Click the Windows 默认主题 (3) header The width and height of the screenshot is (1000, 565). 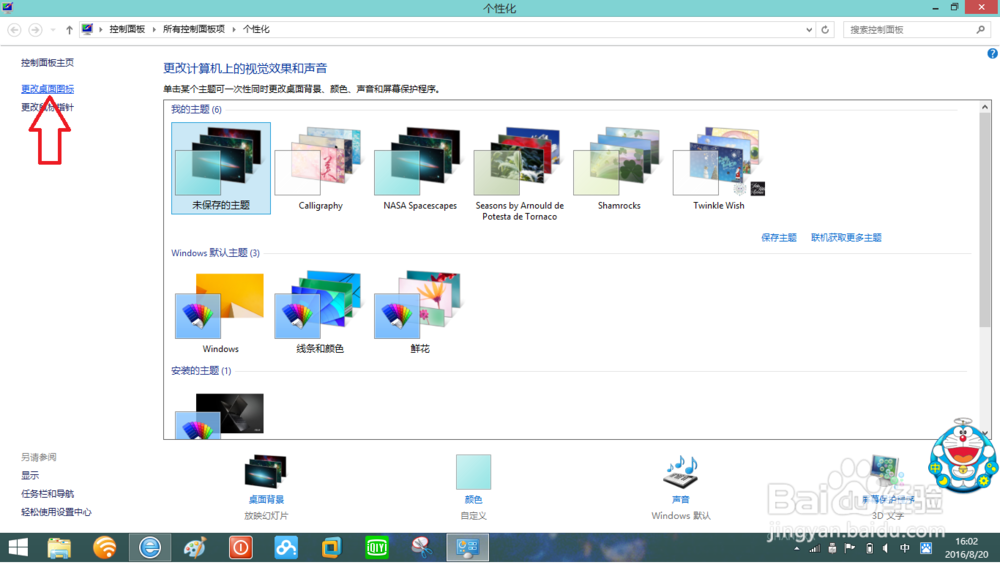tap(215, 253)
